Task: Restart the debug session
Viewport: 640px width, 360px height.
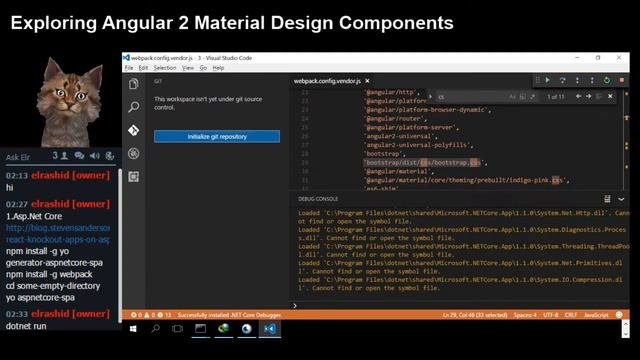Action: pyautogui.click(x=607, y=80)
